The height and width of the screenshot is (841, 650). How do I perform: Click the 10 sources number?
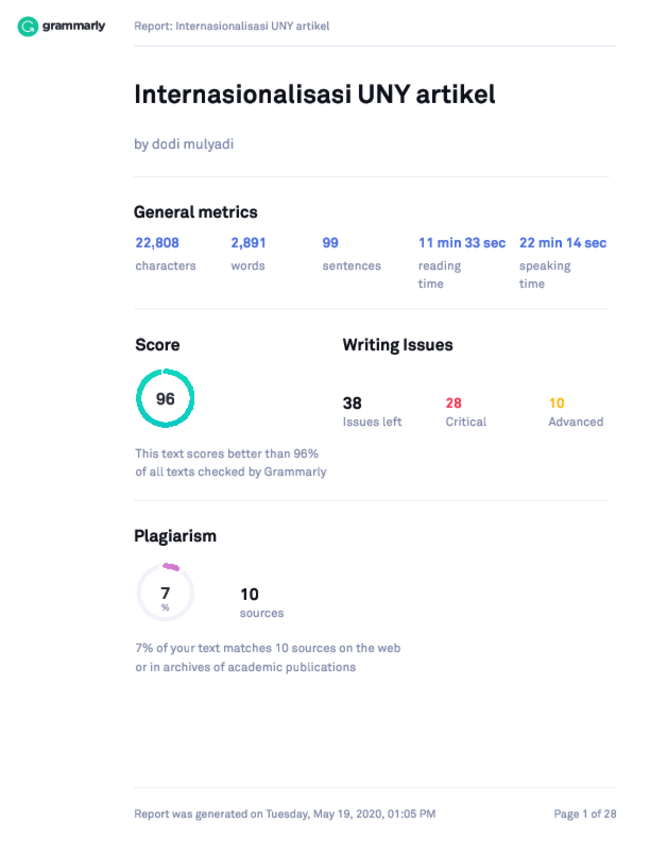(249, 594)
